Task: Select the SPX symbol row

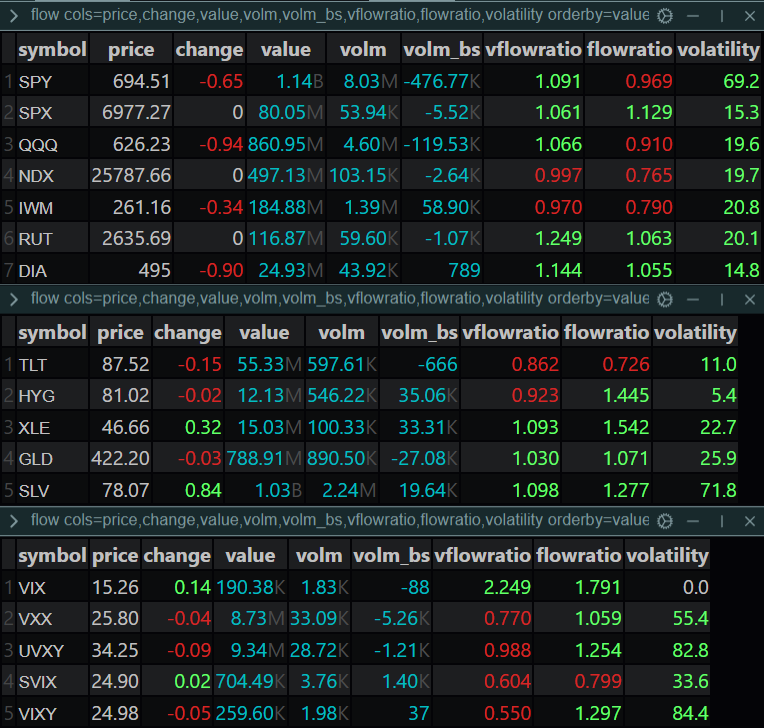Action: (382, 113)
